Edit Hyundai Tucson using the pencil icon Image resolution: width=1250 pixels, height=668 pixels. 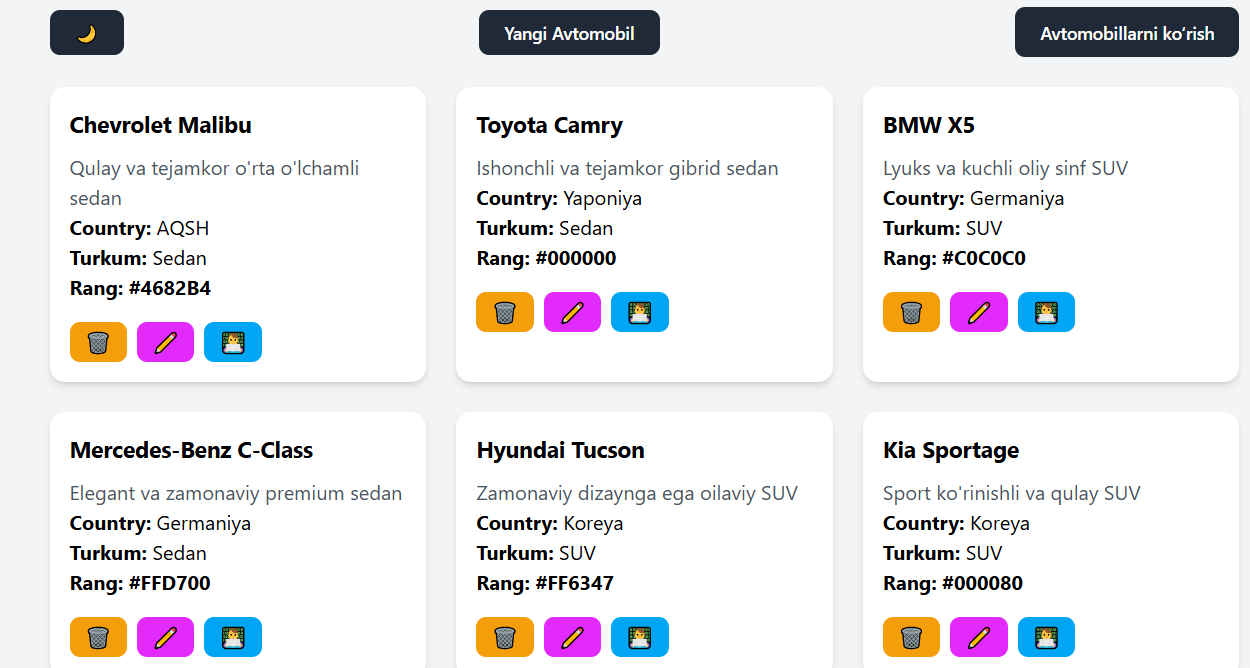pos(572,637)
